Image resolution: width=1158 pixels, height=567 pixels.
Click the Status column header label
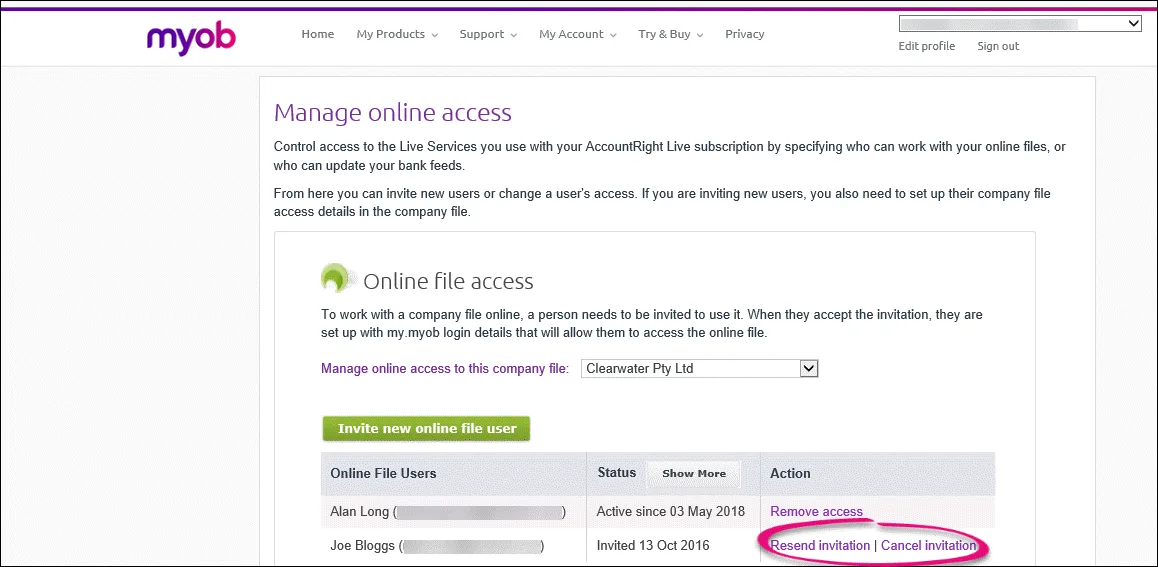pyautogui.click(x=617, y=472)
